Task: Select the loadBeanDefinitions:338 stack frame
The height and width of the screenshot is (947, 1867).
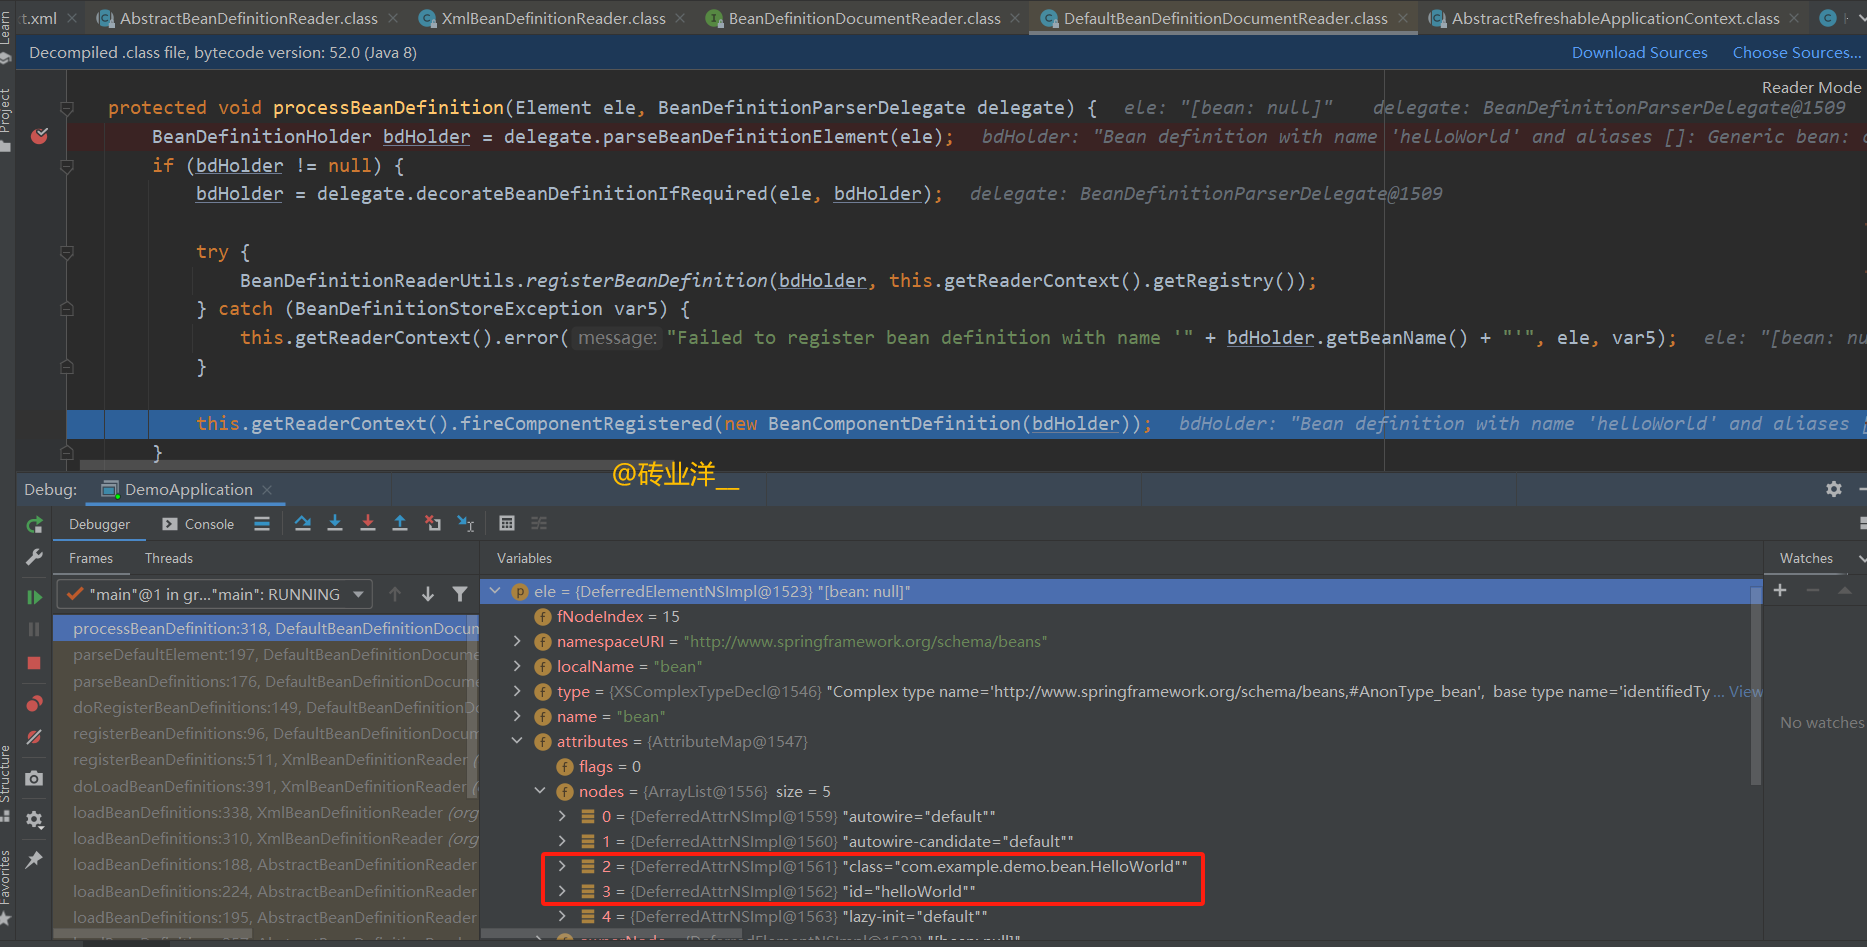Action: click(266, 812)
